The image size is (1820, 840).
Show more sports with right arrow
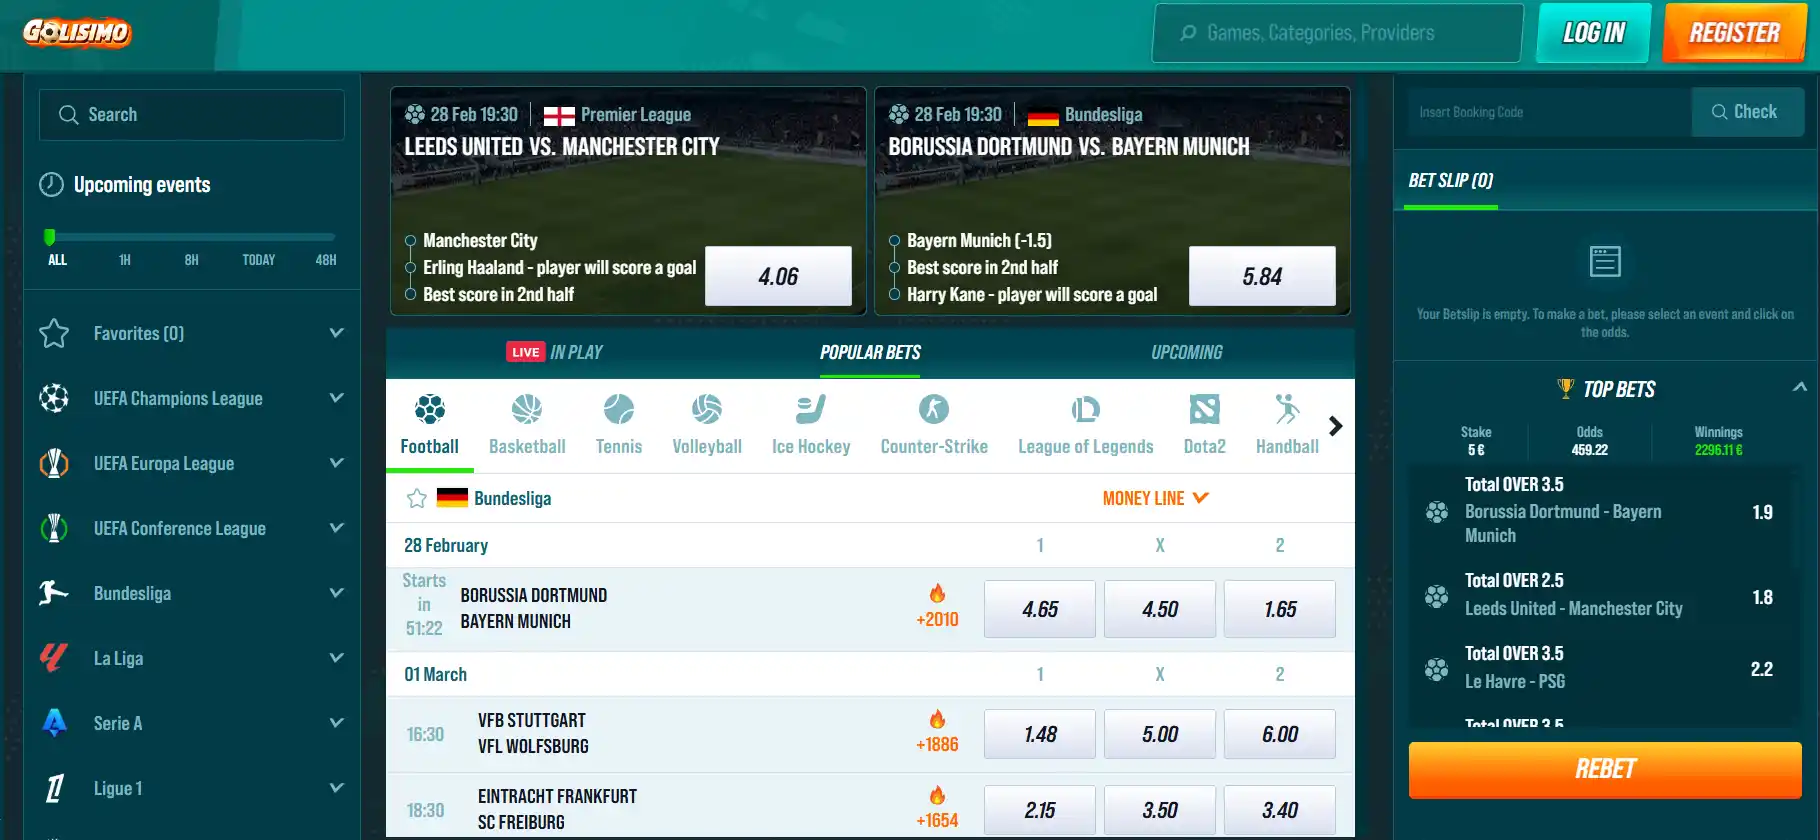[x=1335, y=426]
